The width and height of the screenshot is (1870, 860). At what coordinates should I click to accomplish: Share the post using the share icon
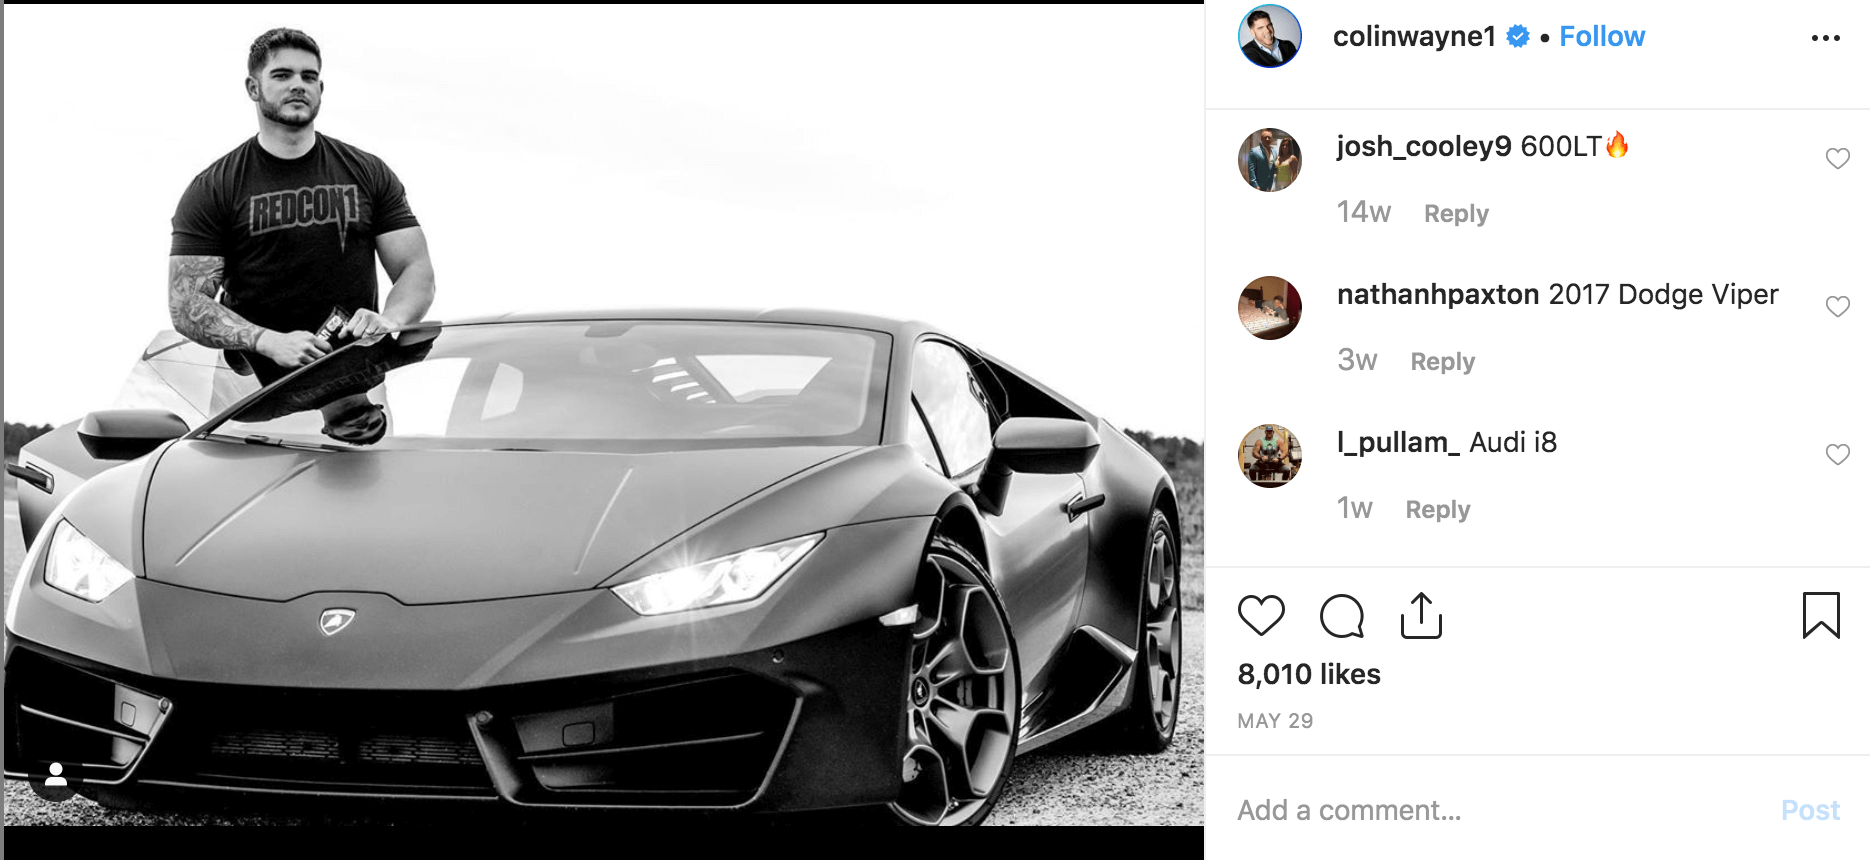[1421, 615]
